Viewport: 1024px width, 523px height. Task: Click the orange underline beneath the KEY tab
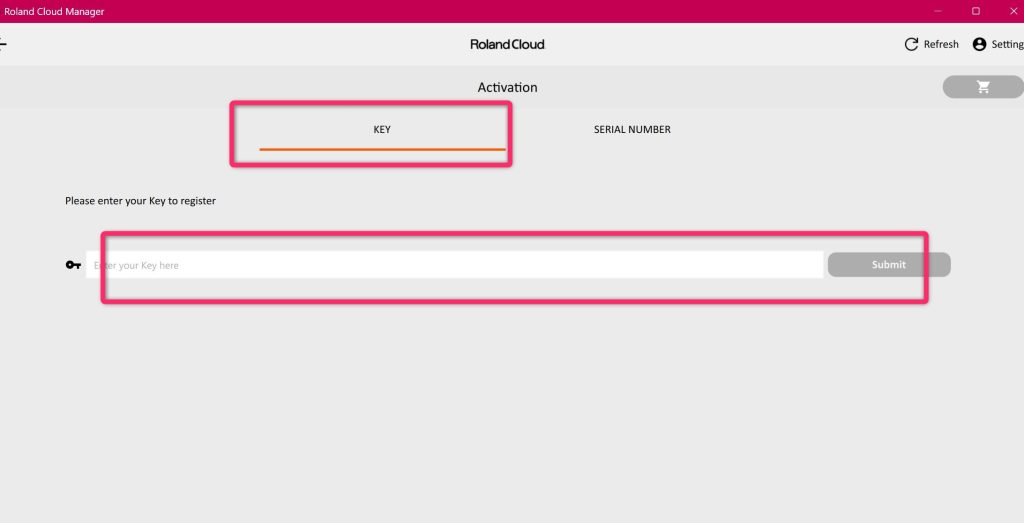pyautogui.click(x=382, y=149)
